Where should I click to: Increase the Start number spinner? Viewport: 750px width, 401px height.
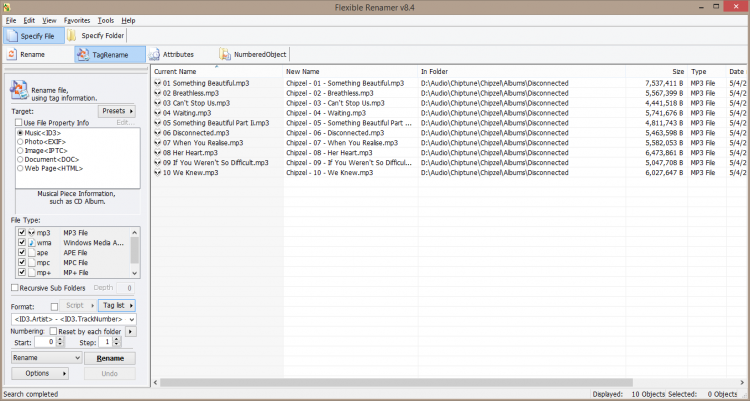point(60,339)
